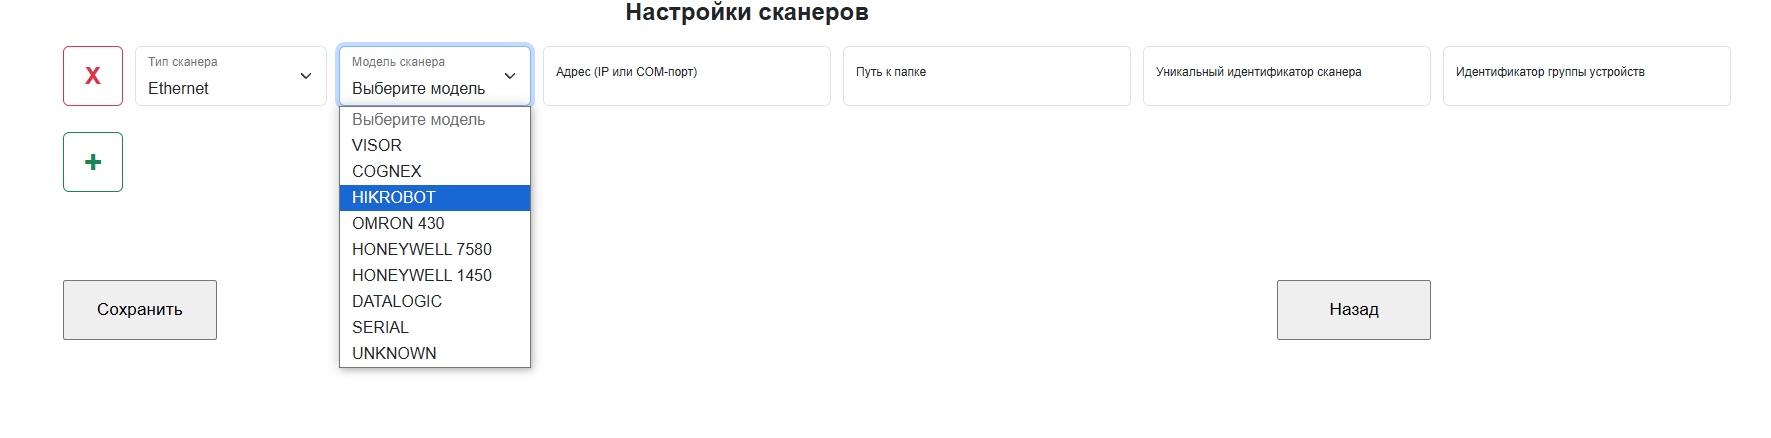Select DATALOGIC from the dropdown
The width and height of the screenshot is (1771, 438).
coord(397,301)
